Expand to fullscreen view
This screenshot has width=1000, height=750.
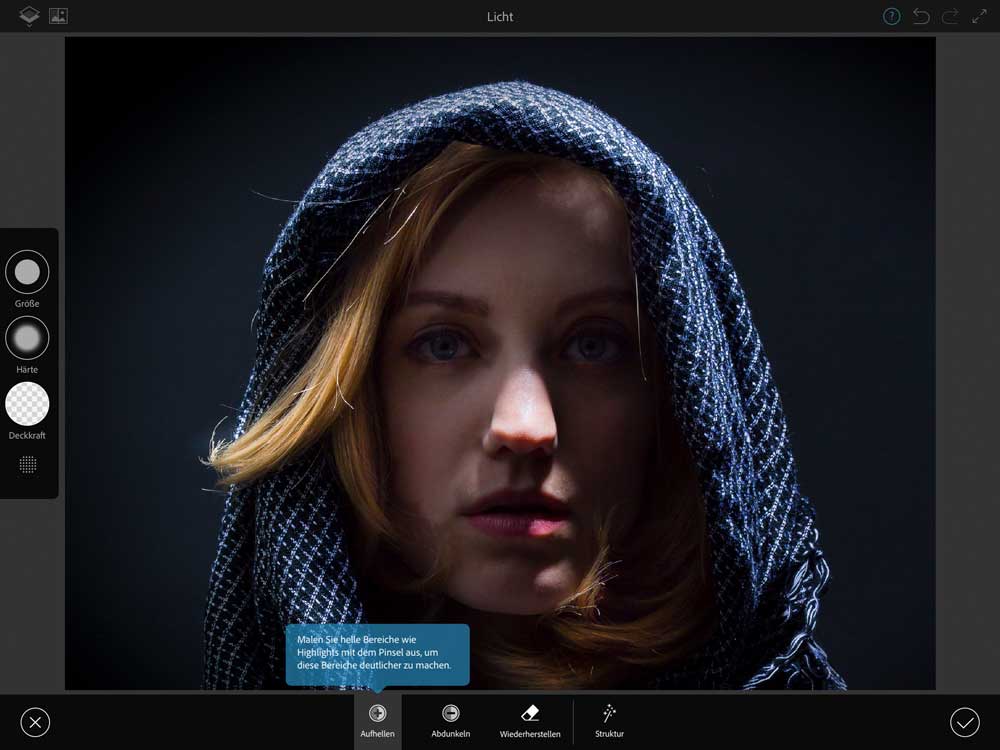click(979, 16)
